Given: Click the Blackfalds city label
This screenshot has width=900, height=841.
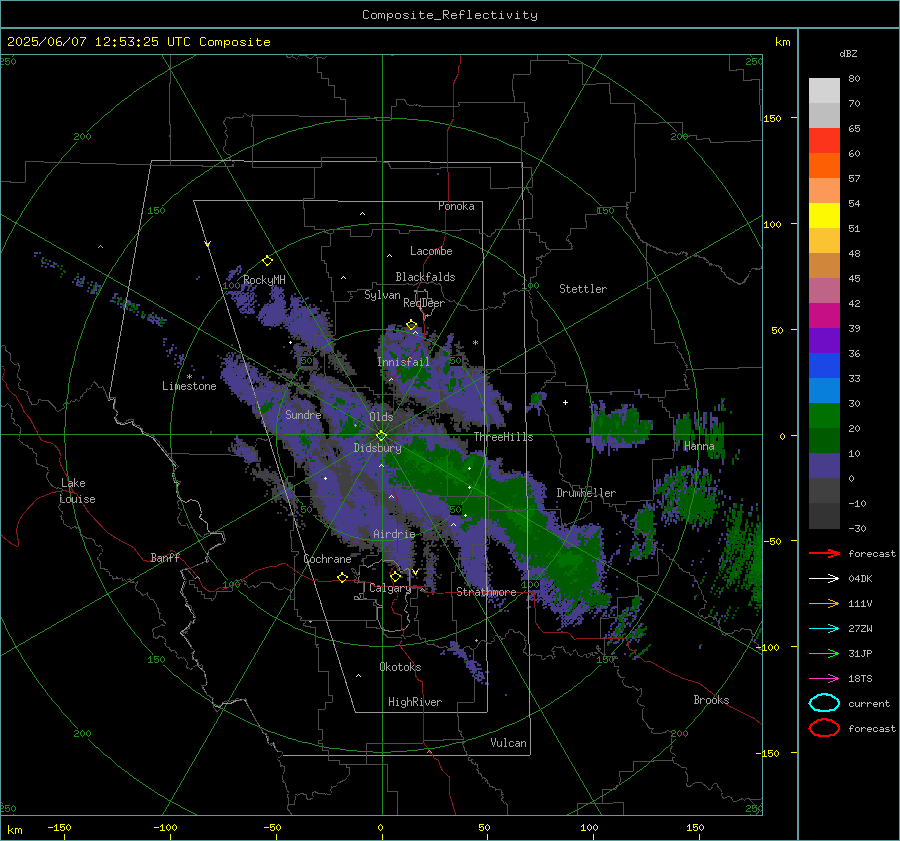Looking at the screenshot, I should point(425,277).
